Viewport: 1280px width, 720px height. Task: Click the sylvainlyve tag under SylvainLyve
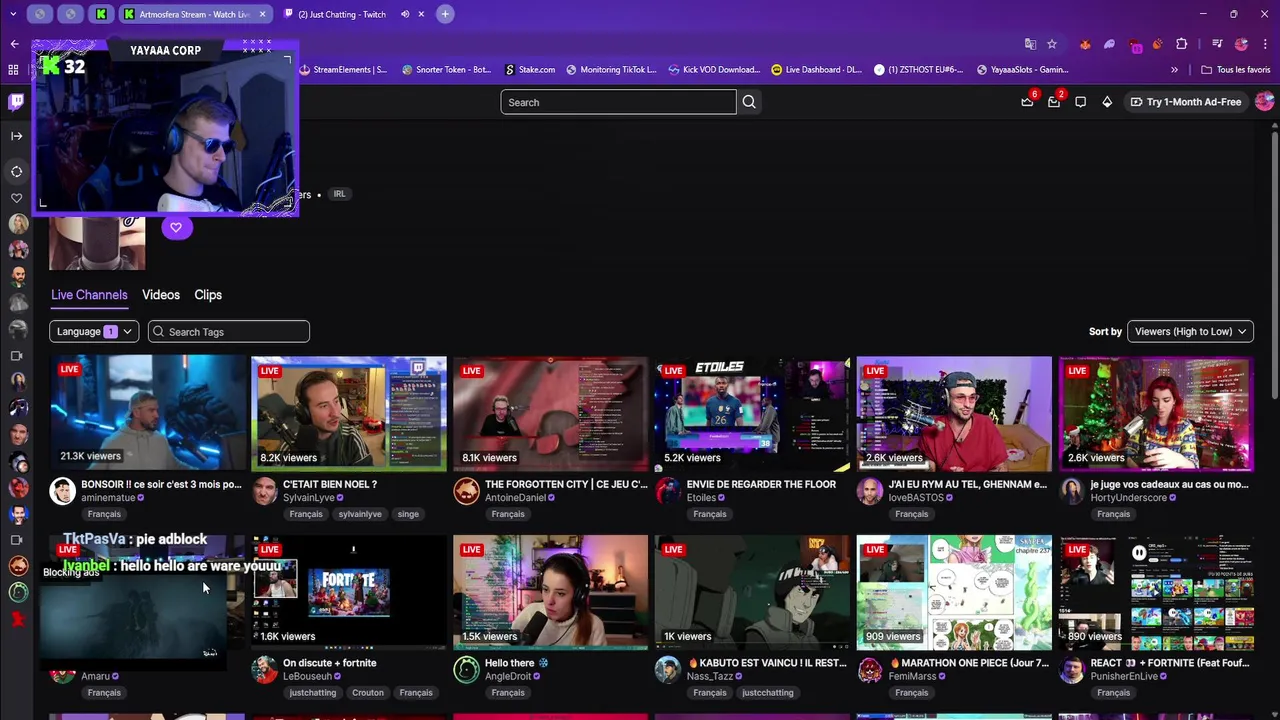pos(360,514)
